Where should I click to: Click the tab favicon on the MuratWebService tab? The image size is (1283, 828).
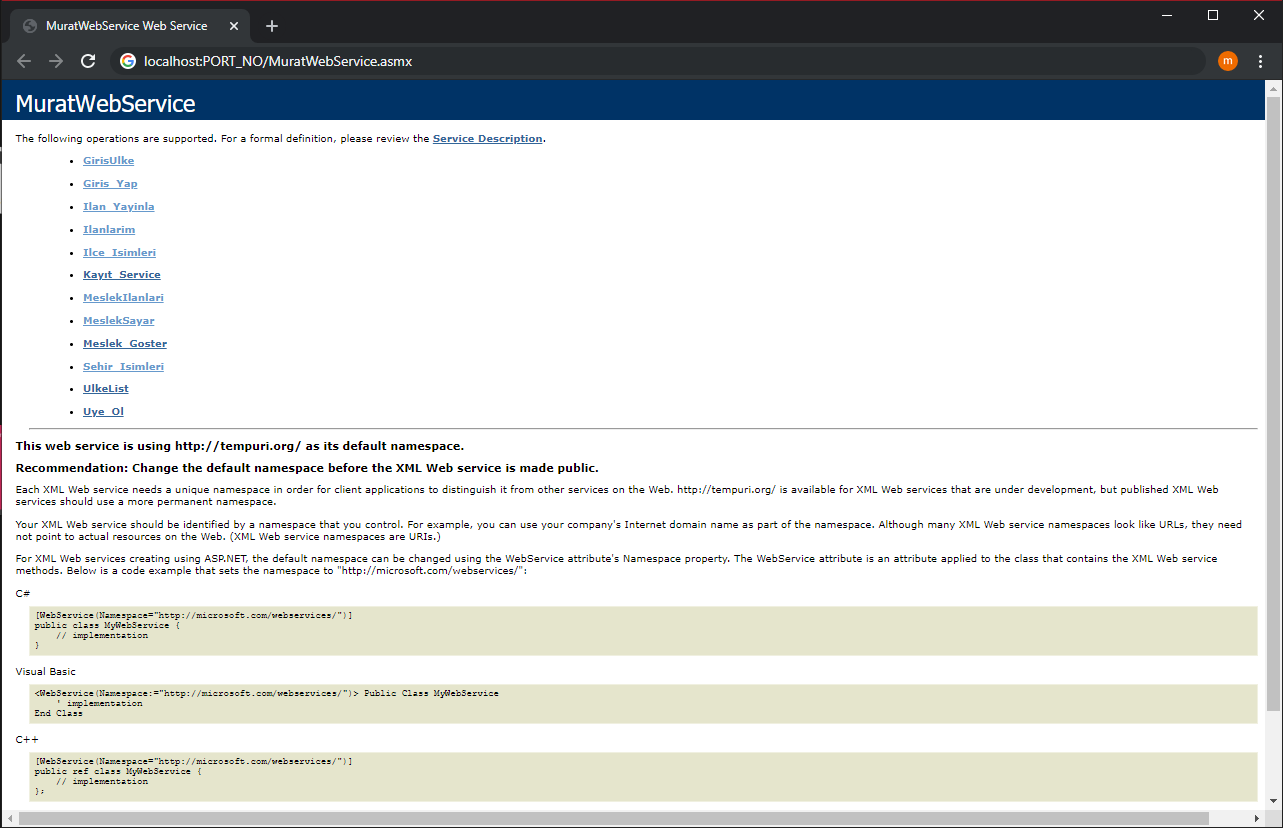[29, 25]
